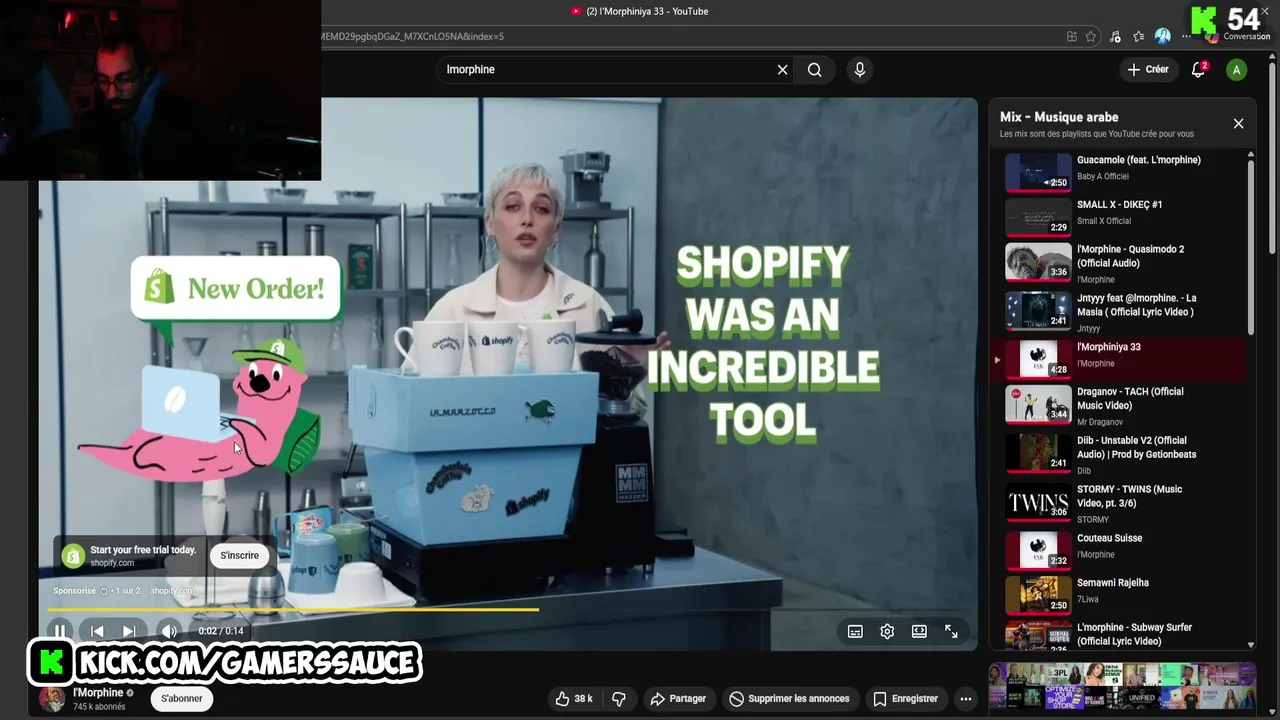This screenshot has width=1280, height=720.
Task: Play L'morphine - Subway Surfer (Official Lyric Video)
Action: tap(1125, 635)
